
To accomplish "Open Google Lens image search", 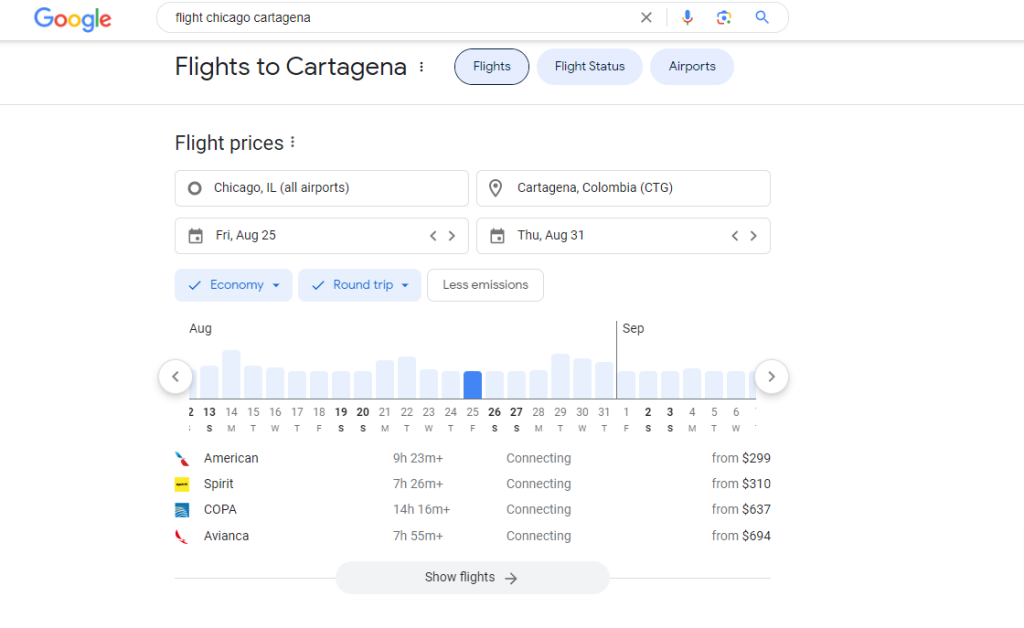I will point(724,17).
